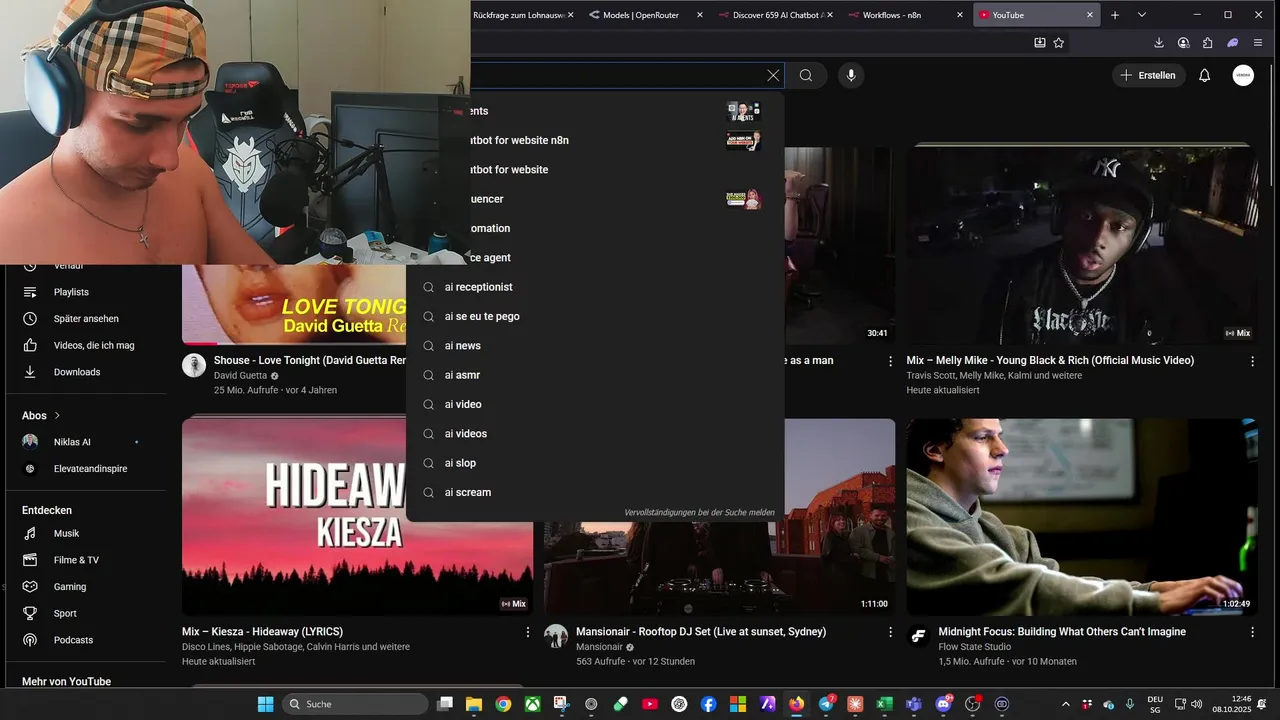The height and width of the screenshot is (720, 1280).
Task: Choose the 'ai news' suggestion
Action: click(595, 346)
